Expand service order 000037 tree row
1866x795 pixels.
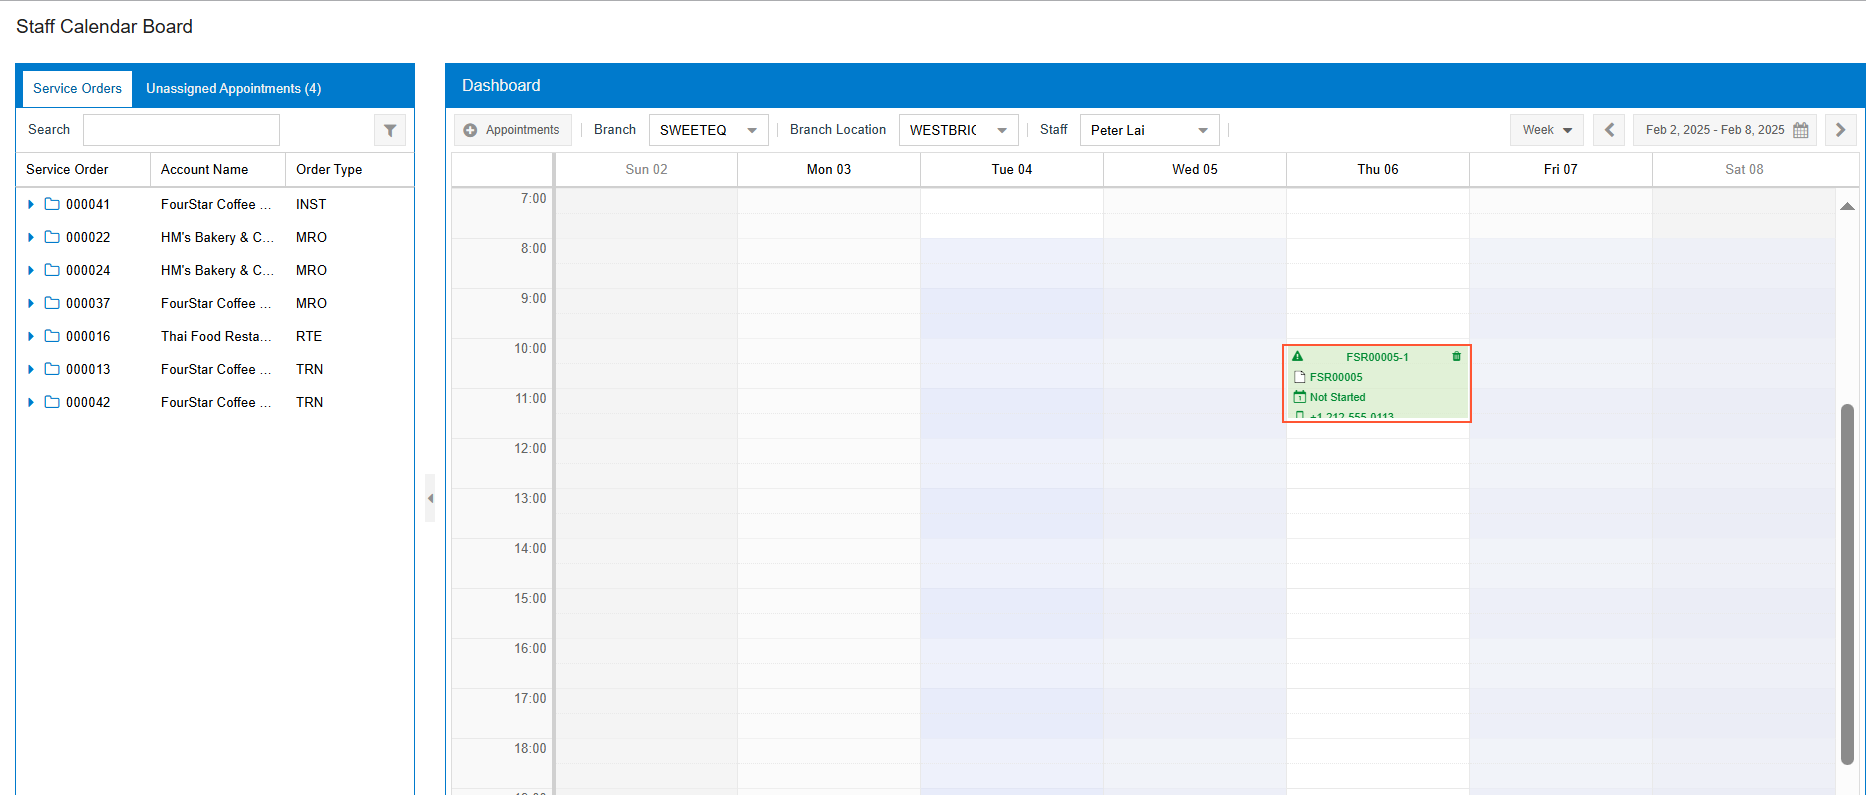[31, 303]
